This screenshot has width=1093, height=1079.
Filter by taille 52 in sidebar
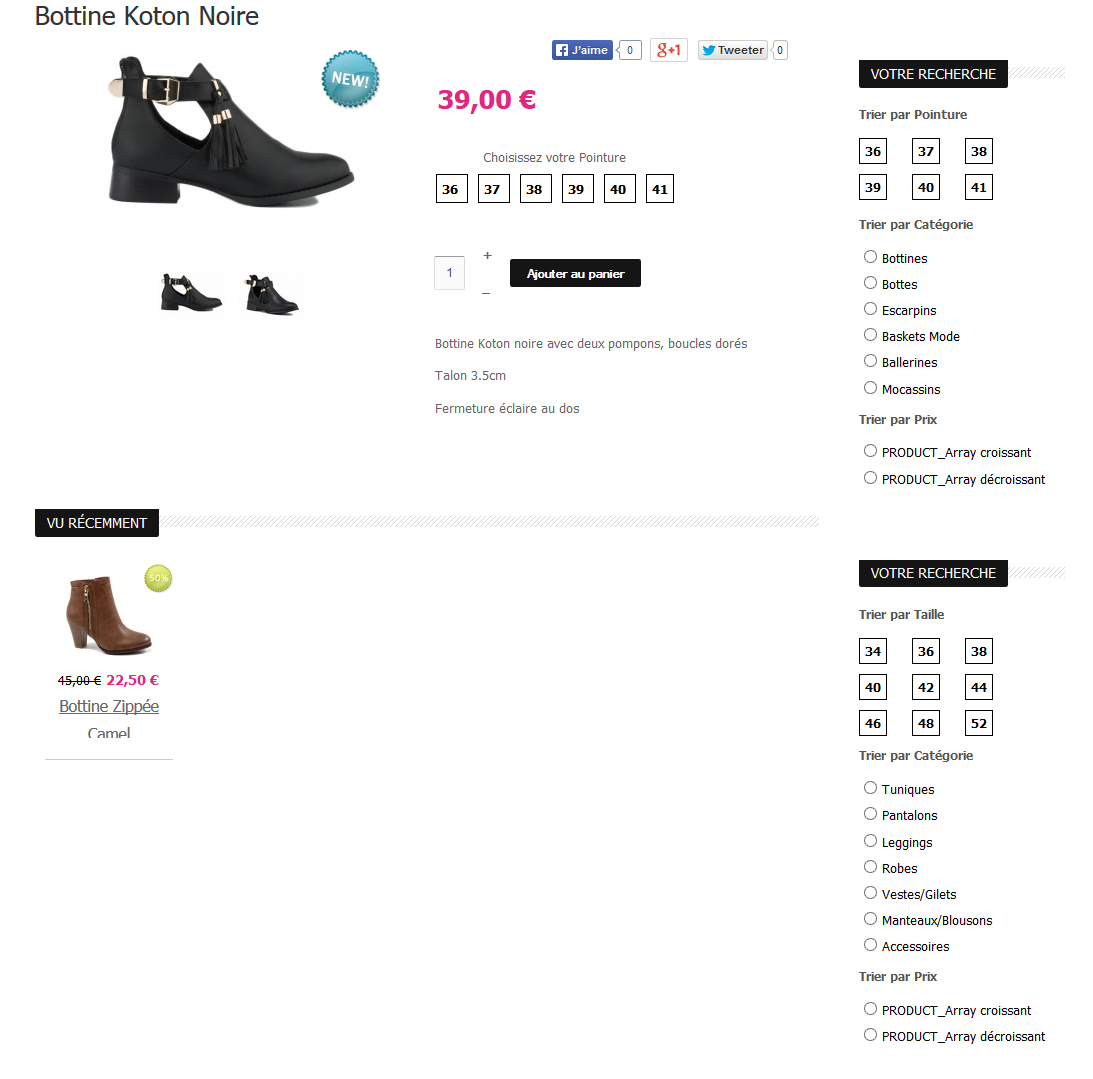coord(979,724)
